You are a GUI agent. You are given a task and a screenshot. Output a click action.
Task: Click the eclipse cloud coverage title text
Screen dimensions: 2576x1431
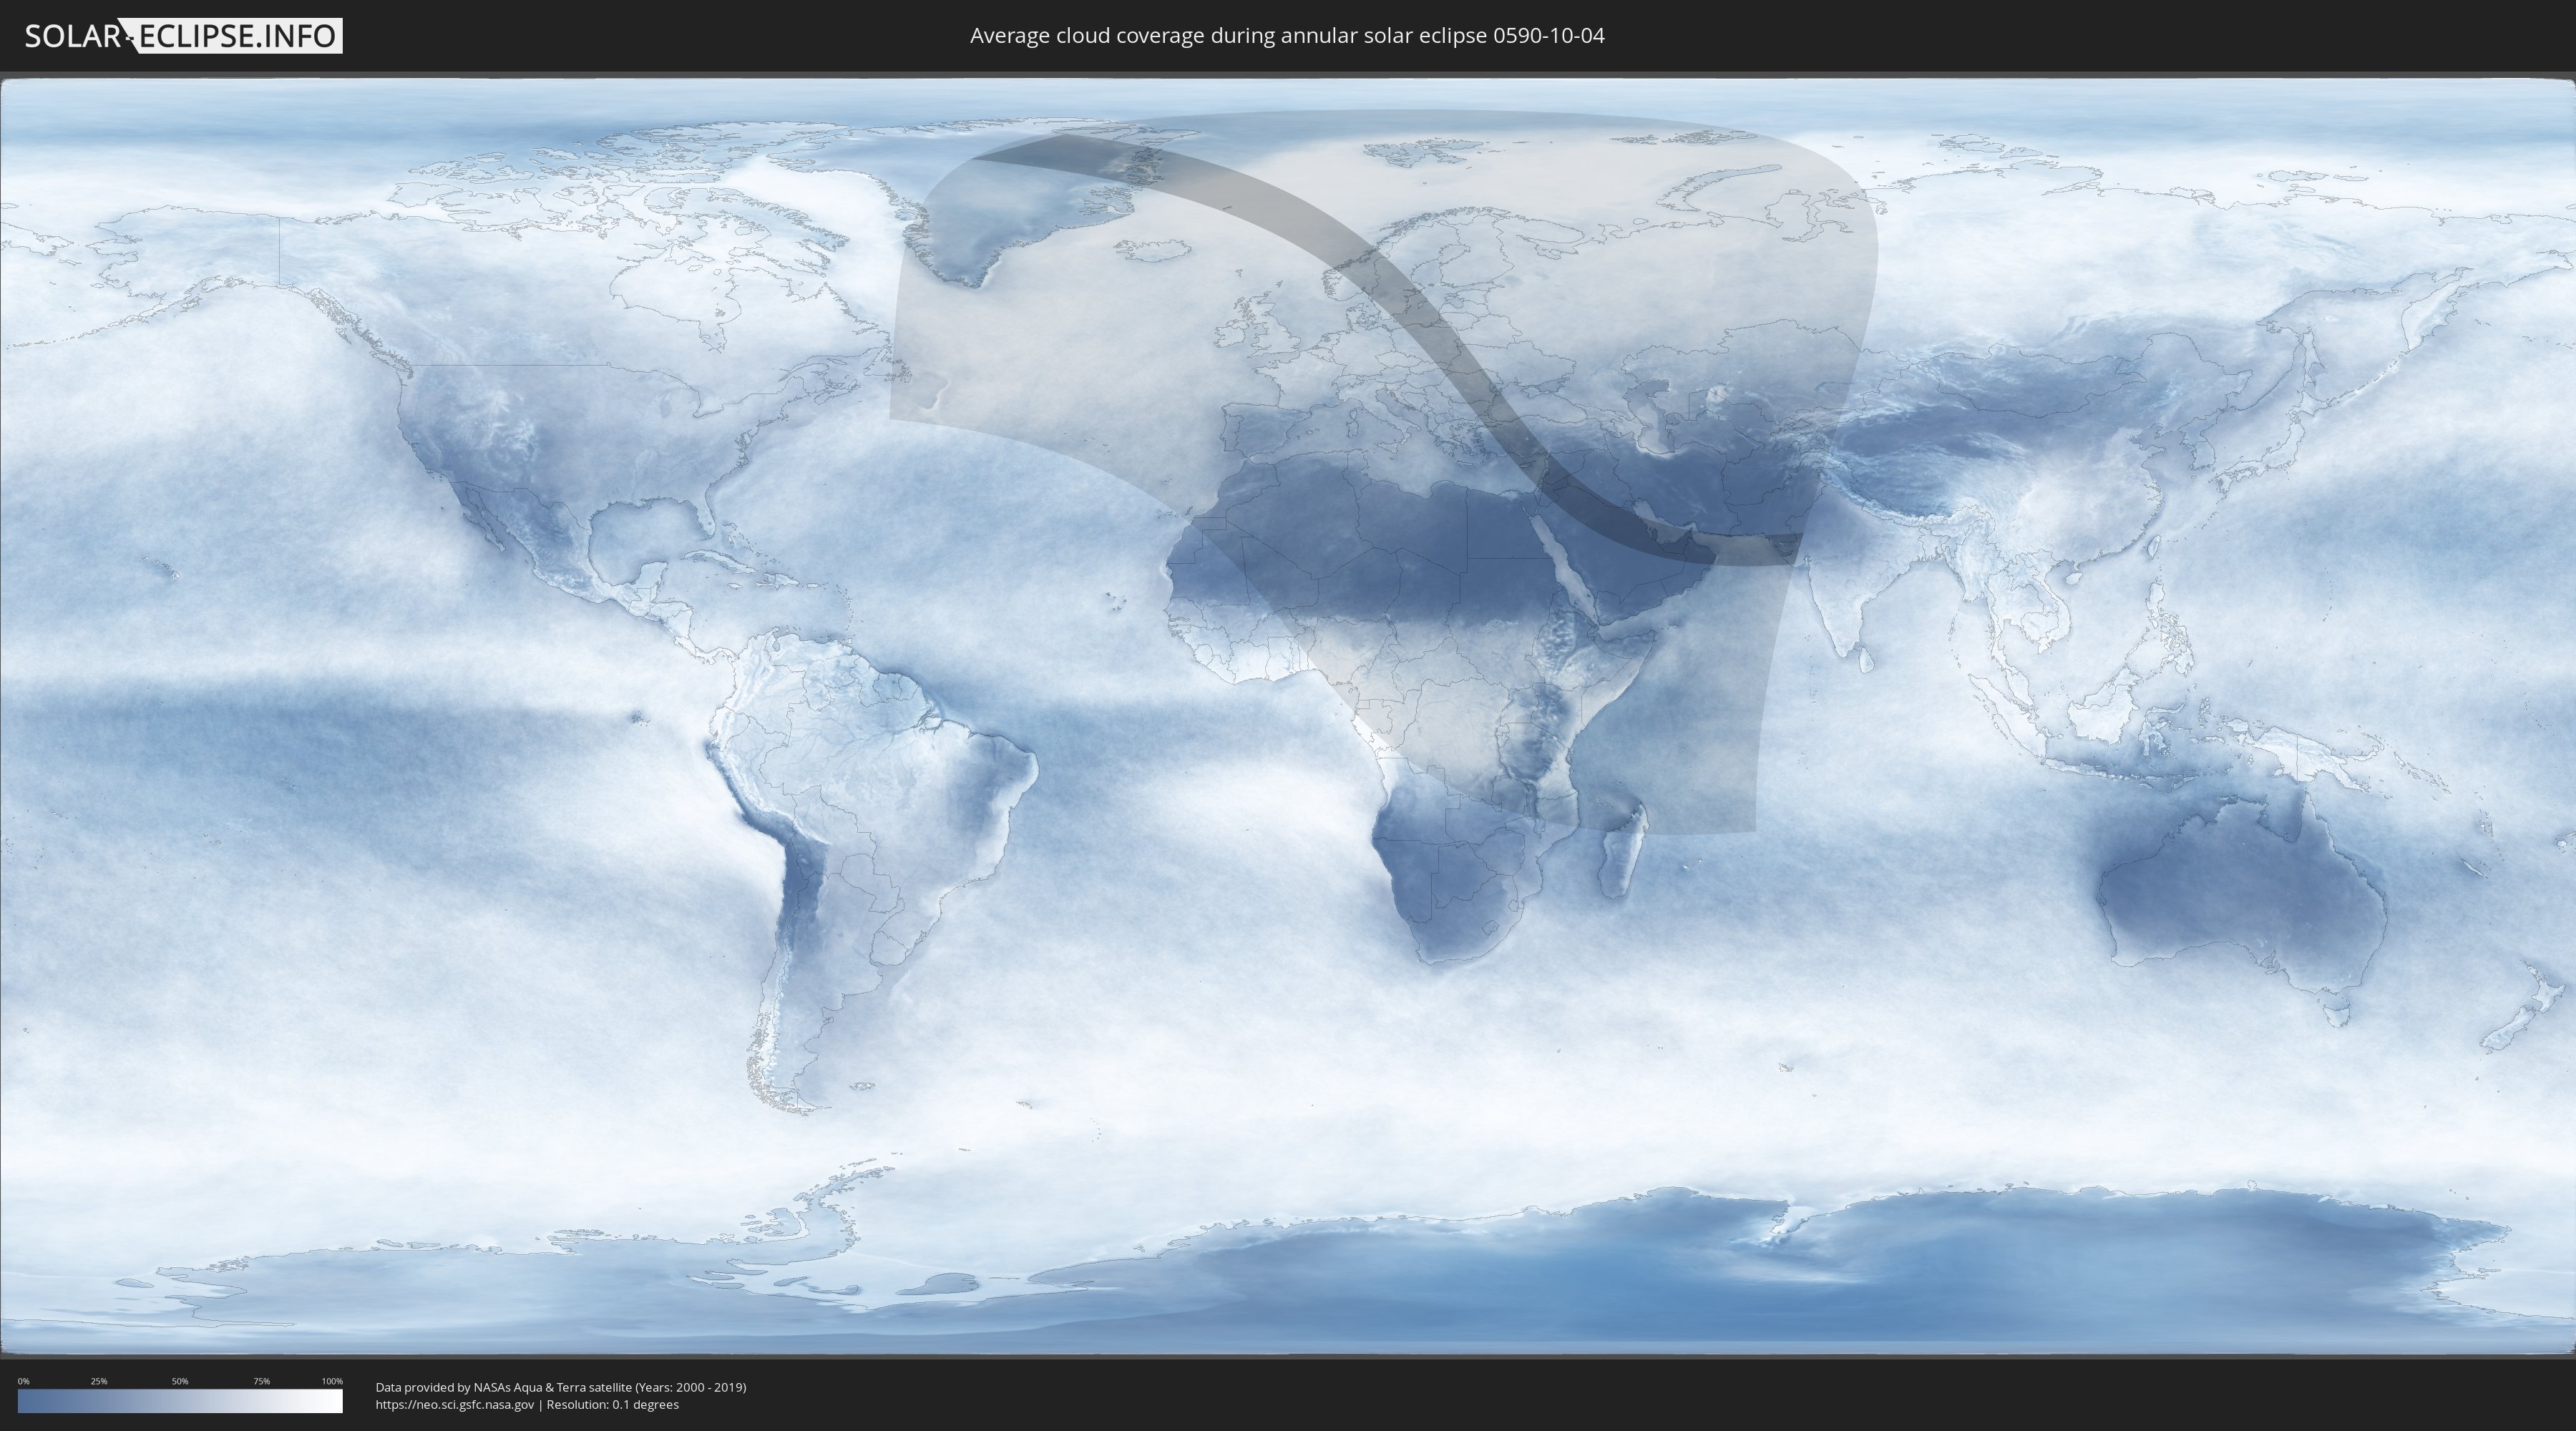tap(1287, 36)
